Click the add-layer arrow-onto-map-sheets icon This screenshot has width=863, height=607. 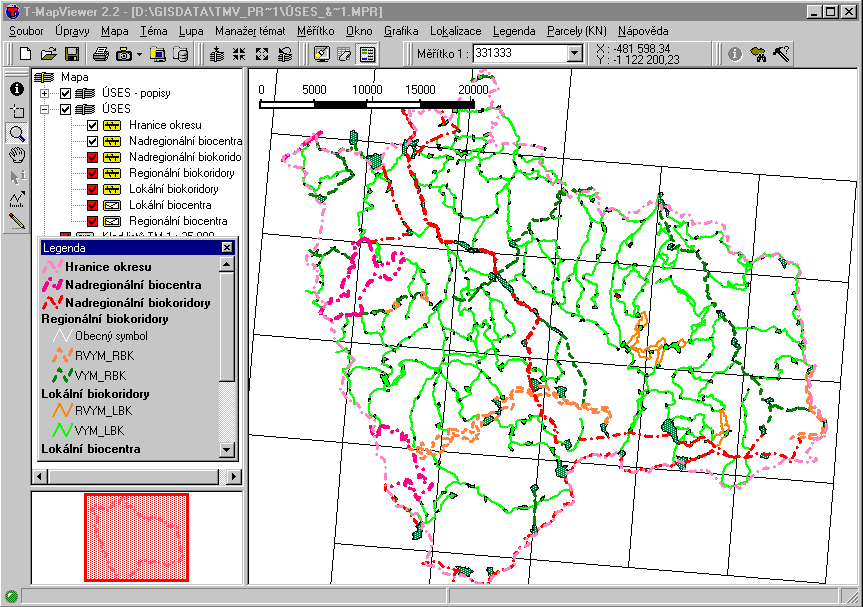point(217,54)
